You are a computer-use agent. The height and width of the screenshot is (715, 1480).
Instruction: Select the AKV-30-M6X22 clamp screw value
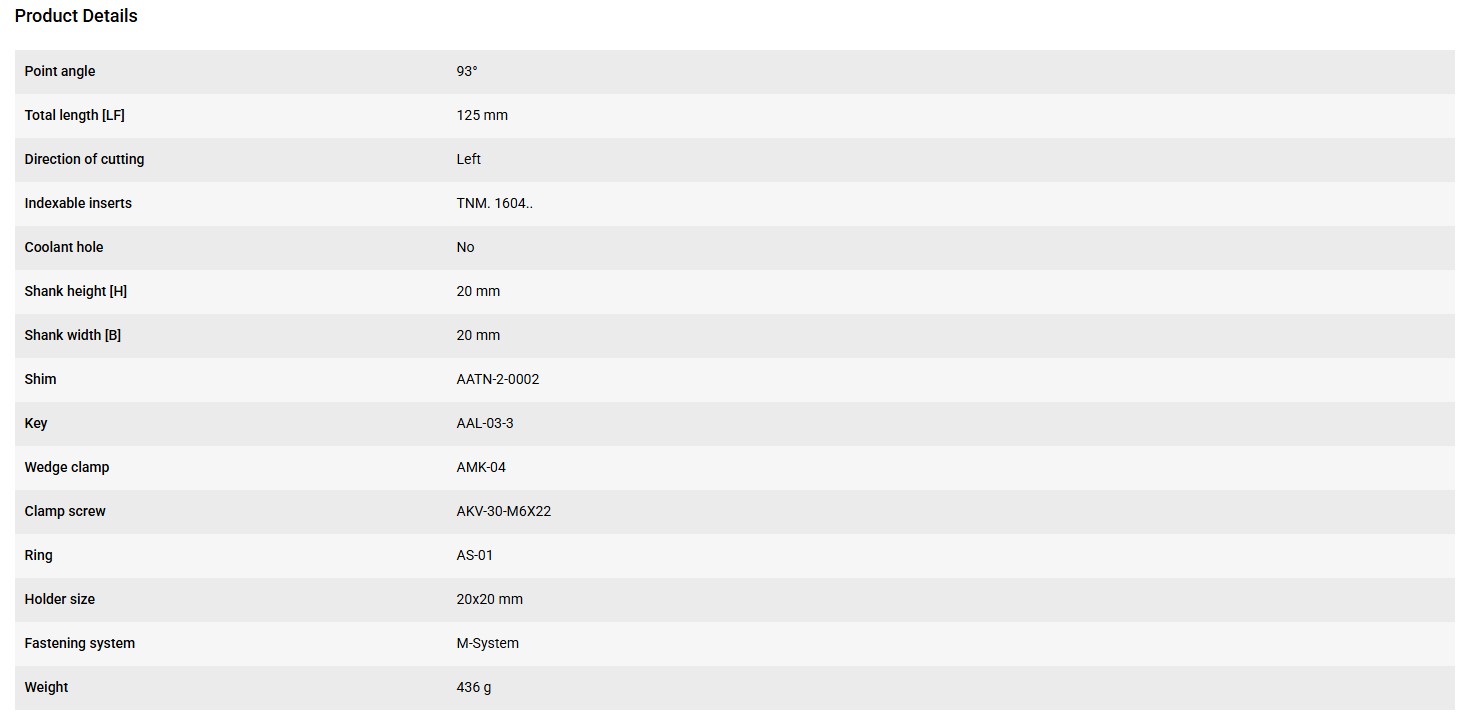504,511
